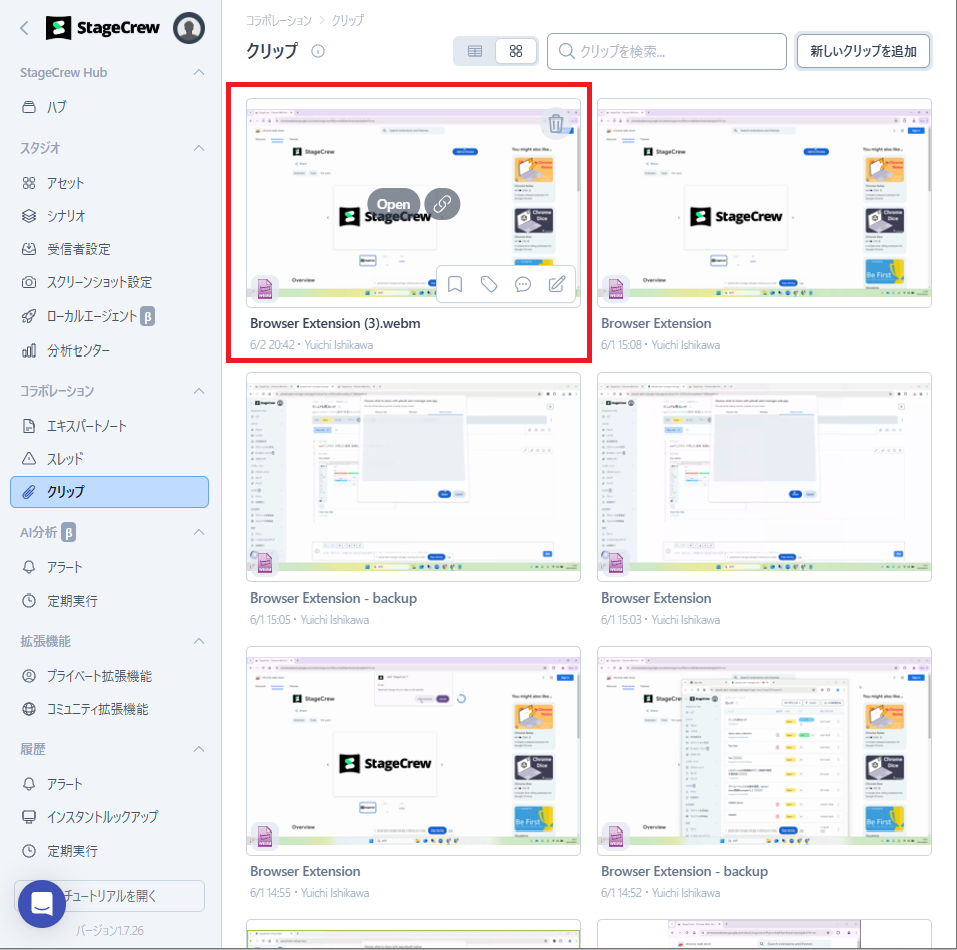Open comments on the first clip
Viewport: 957px width, 950px height.
[522, 284]
